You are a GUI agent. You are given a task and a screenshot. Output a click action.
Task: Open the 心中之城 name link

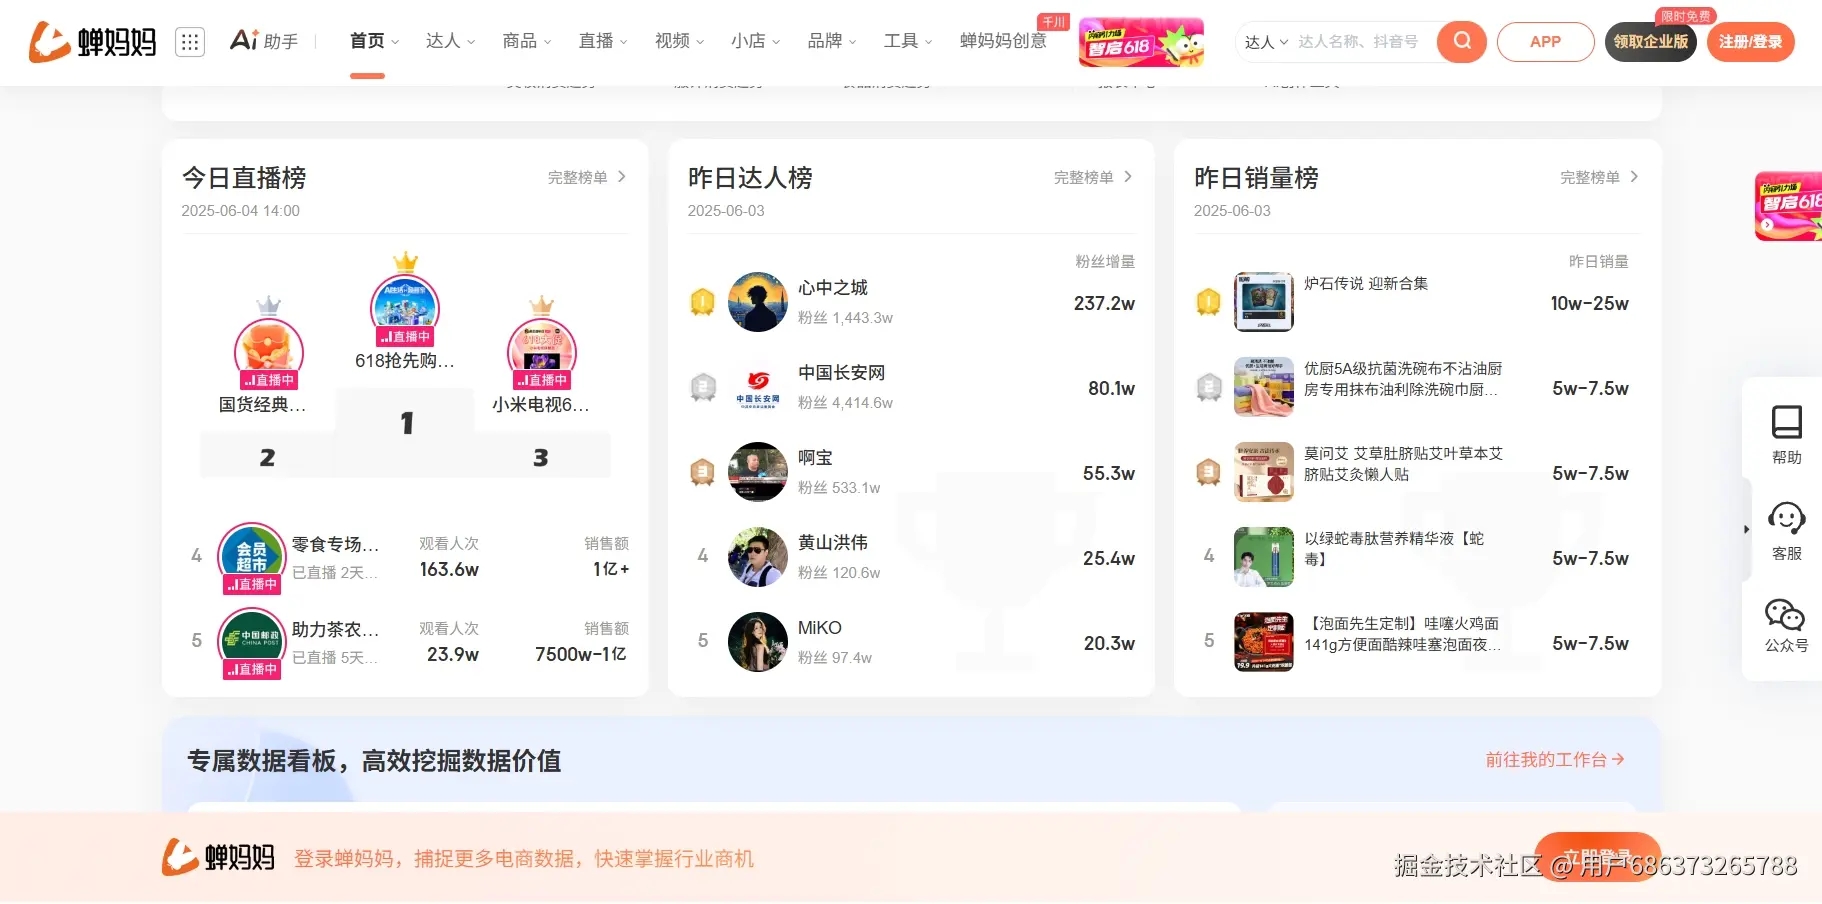[832, 288]
